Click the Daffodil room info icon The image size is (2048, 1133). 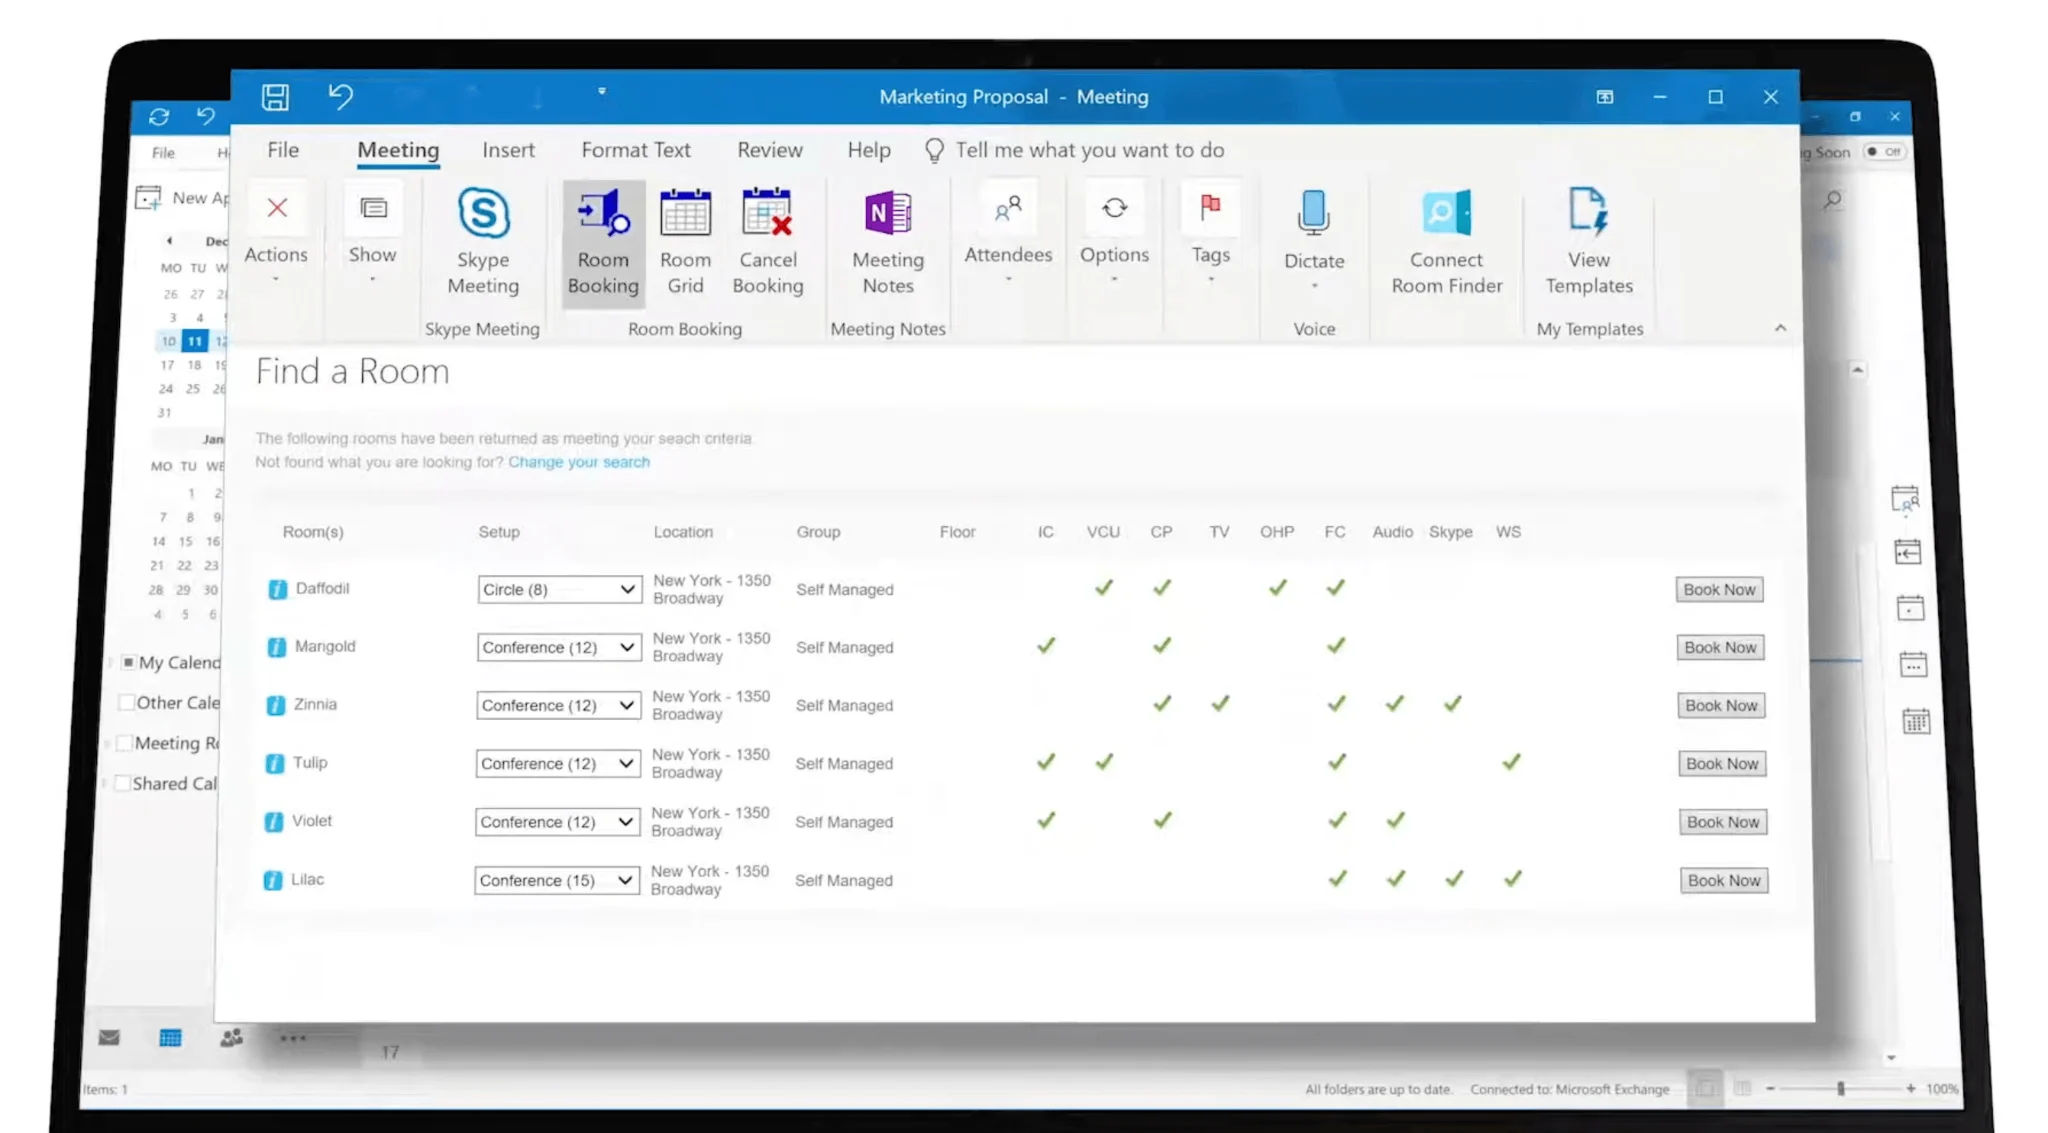pyautogui.click(x=277, y=589)
